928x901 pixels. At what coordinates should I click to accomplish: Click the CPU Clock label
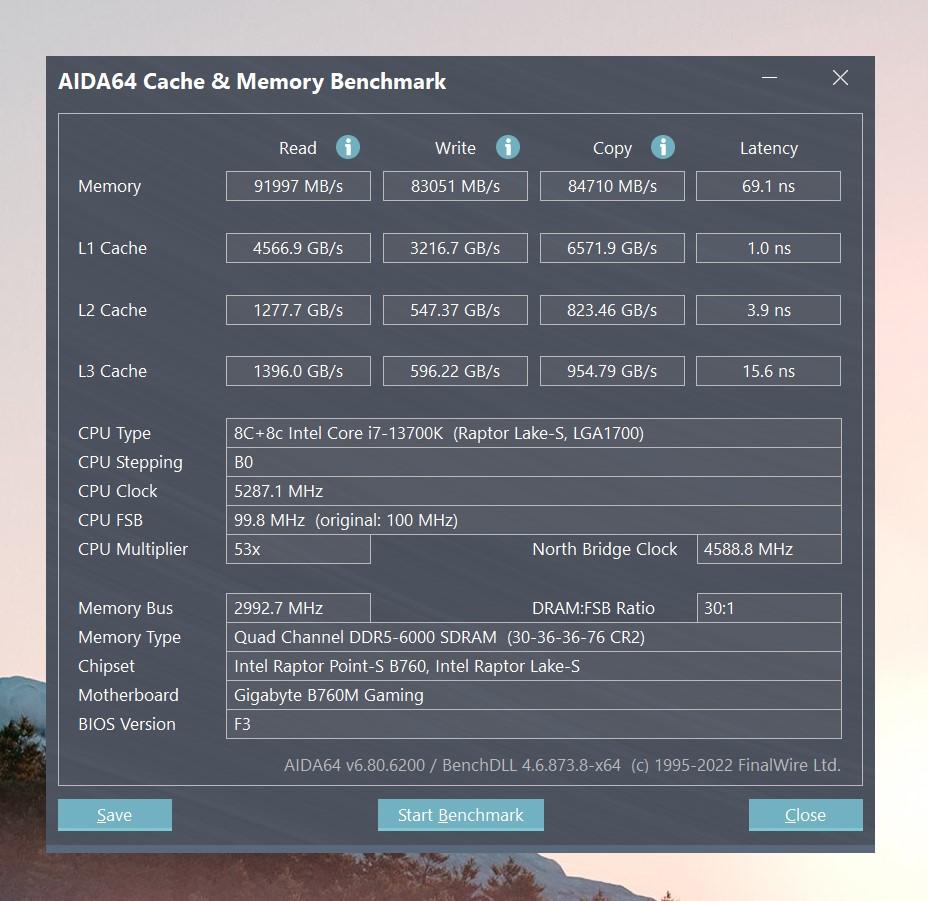(118, 491)
